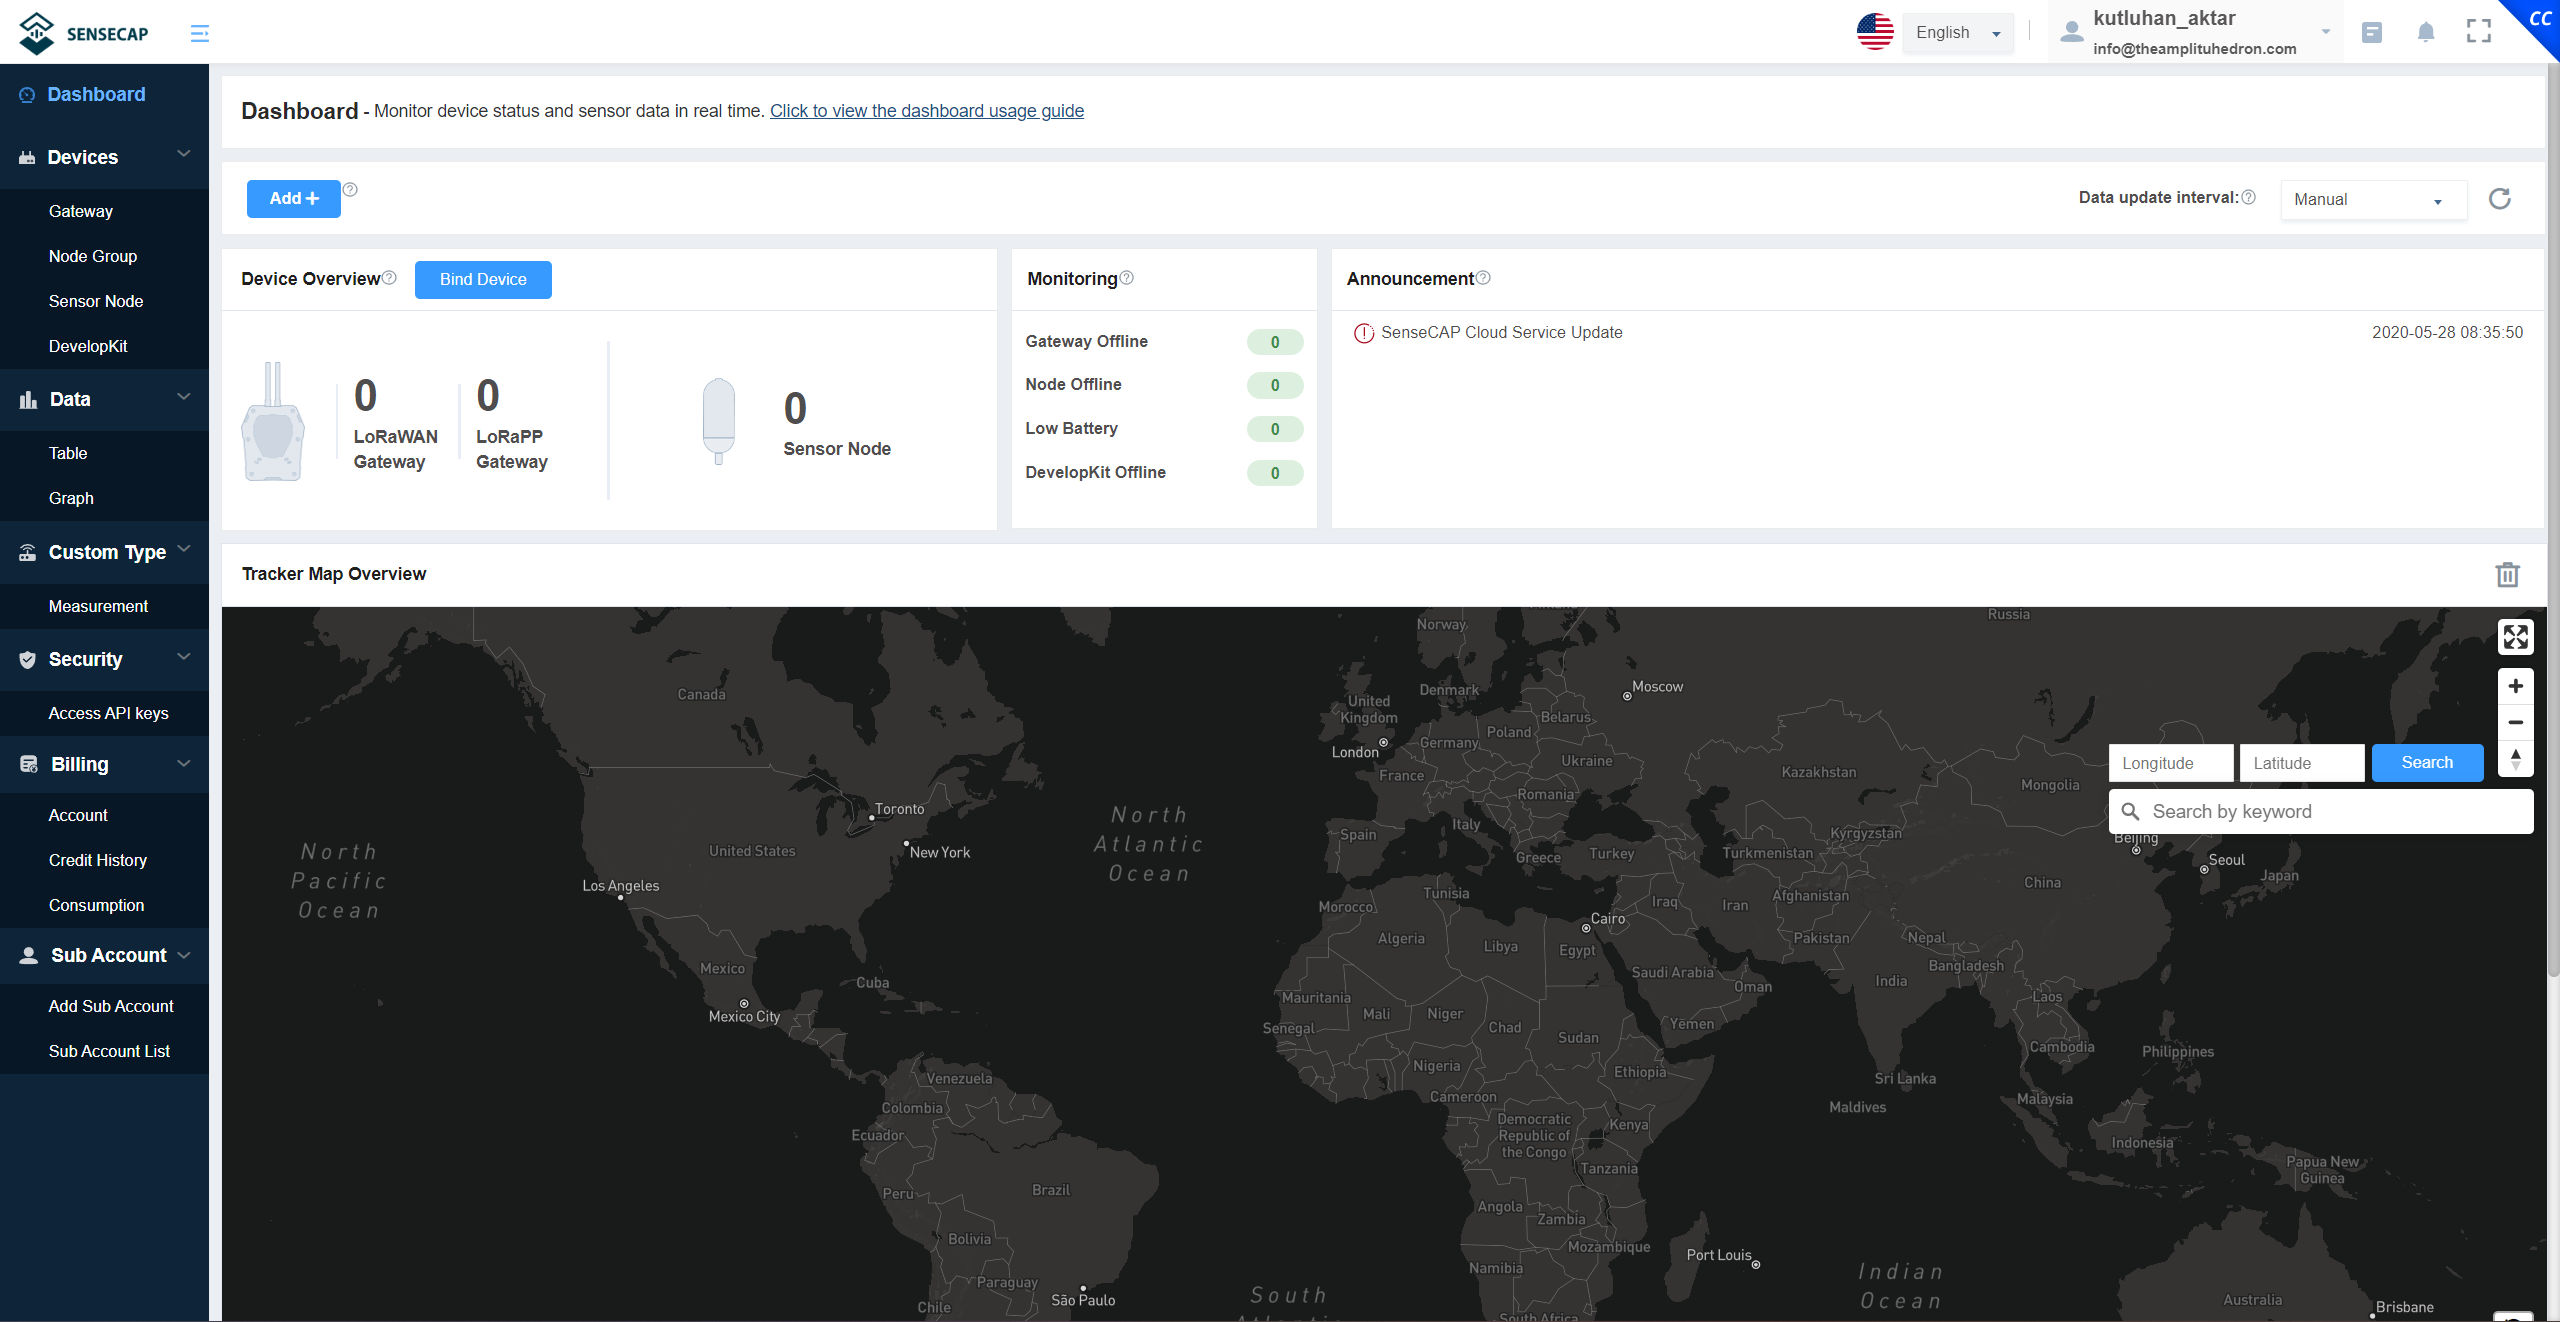Click the Bind Device button
Screen dimensions: 2560x1322
[x=484, y=280]
